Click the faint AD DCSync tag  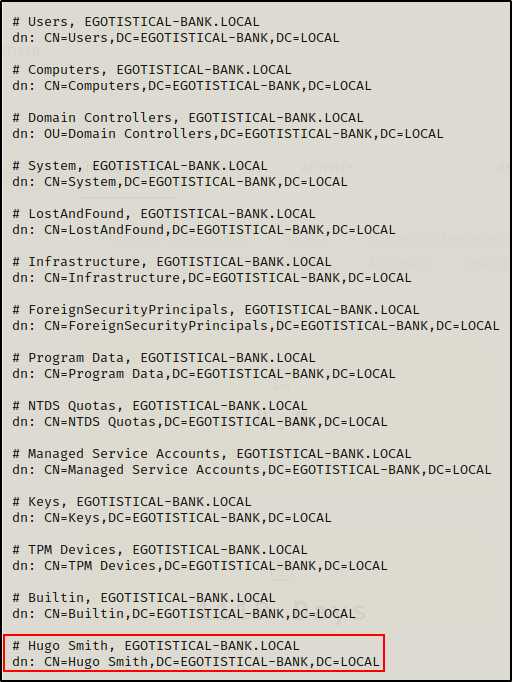pos(398,264)
